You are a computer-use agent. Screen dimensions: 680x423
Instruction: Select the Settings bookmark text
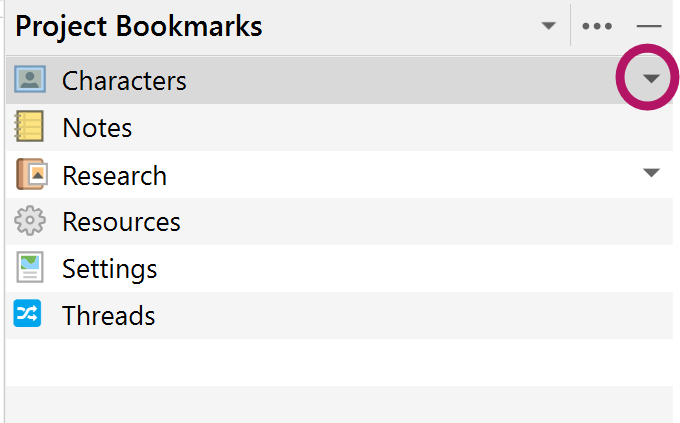click(x=109, y=269)
